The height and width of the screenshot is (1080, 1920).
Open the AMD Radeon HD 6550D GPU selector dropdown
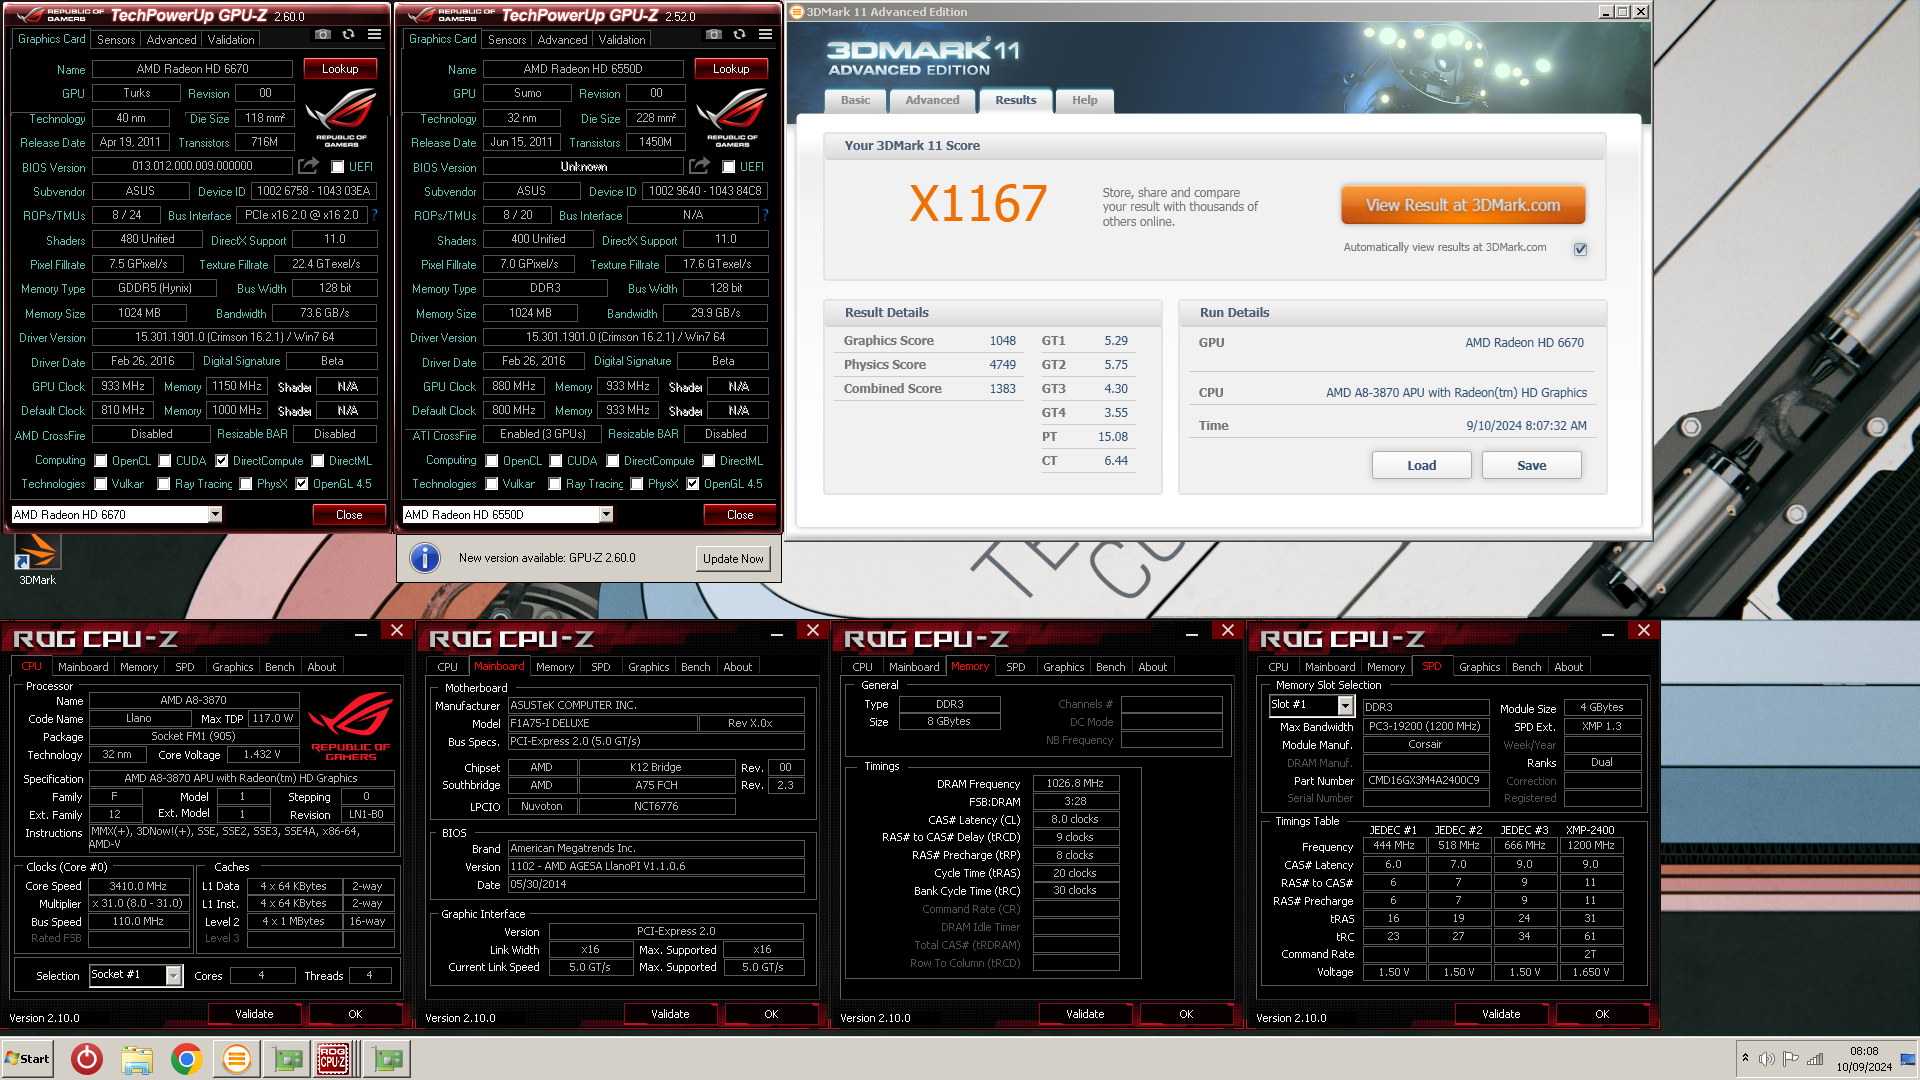click(606, 514)
